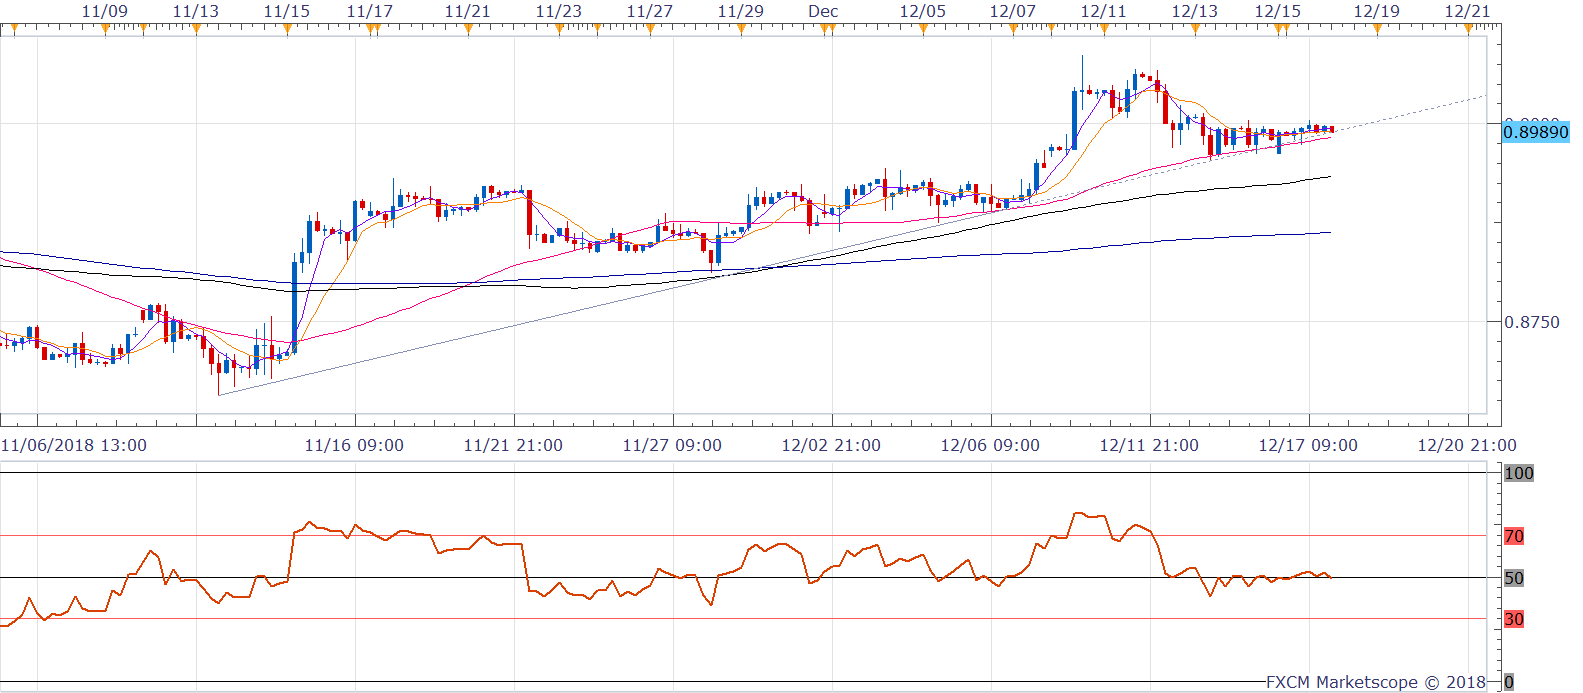This screenshot has width=1583, height=693.
Task: Select the 11/15 date label on top axis
Action: tap(287, 11)
